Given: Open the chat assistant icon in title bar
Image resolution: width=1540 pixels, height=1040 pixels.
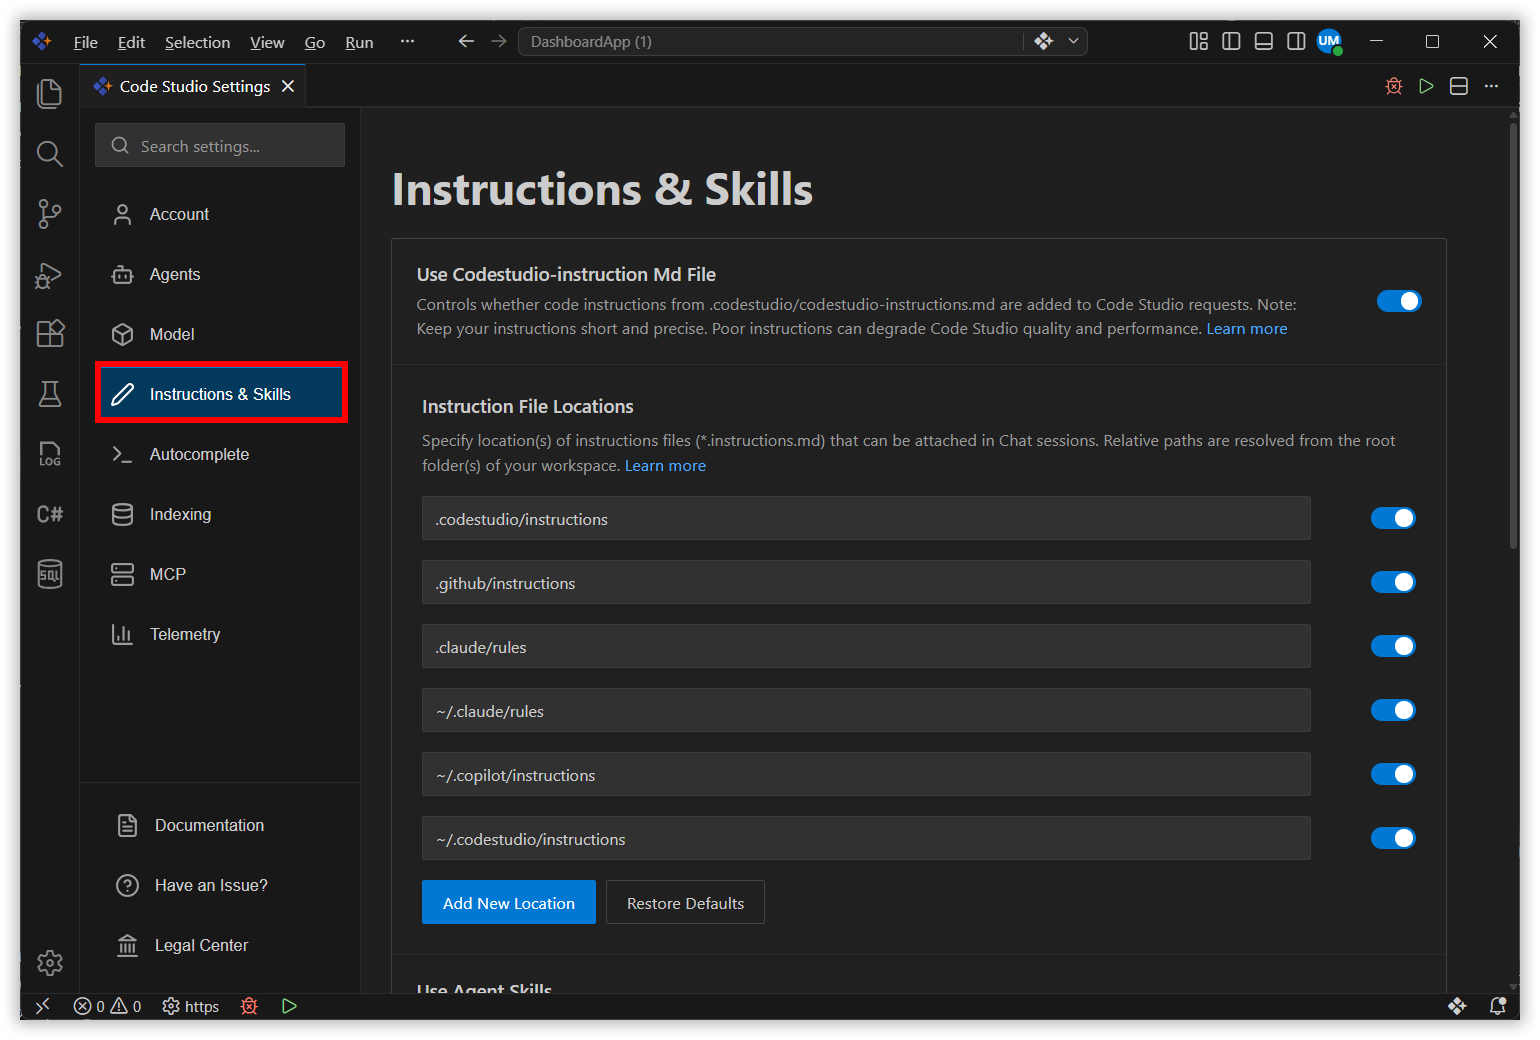Looking at the screenshot, I should 1044,41.
